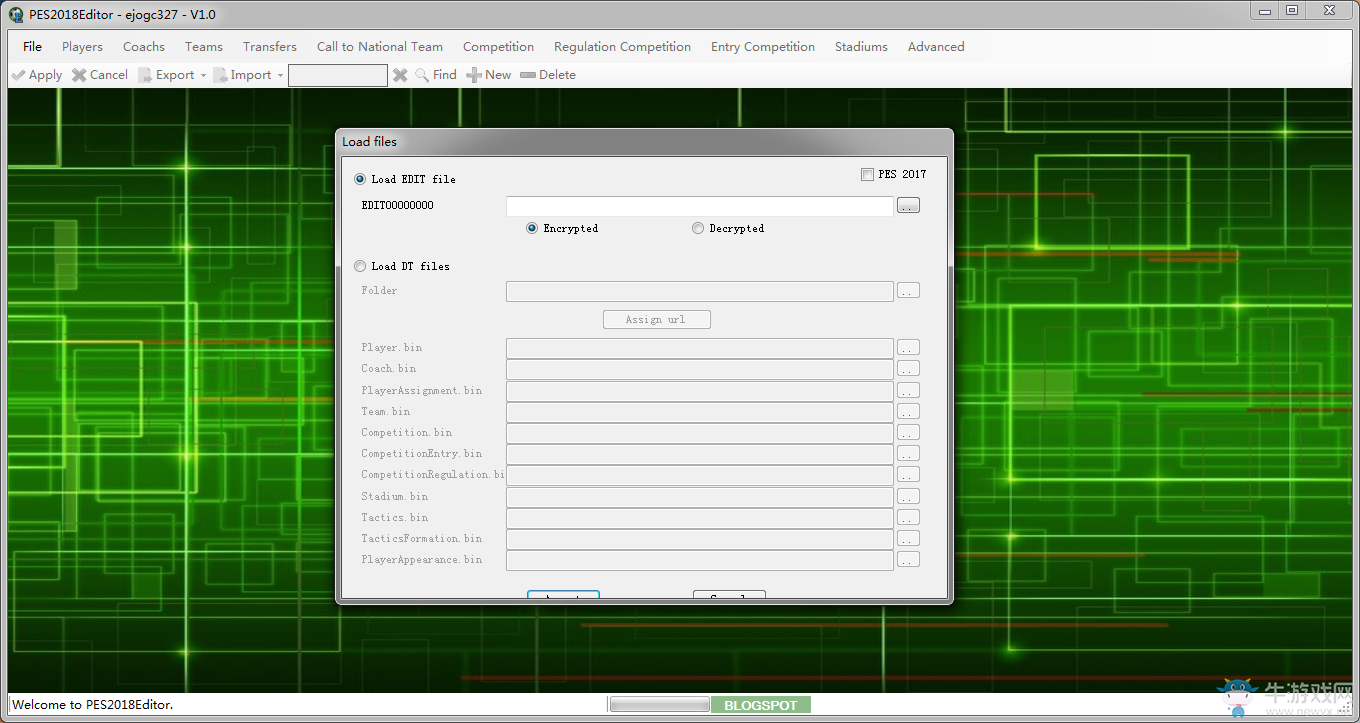Viewport: 1360px width, 723px height.
Task: Choose the Decrypted radio option
Action: [698, 228]
